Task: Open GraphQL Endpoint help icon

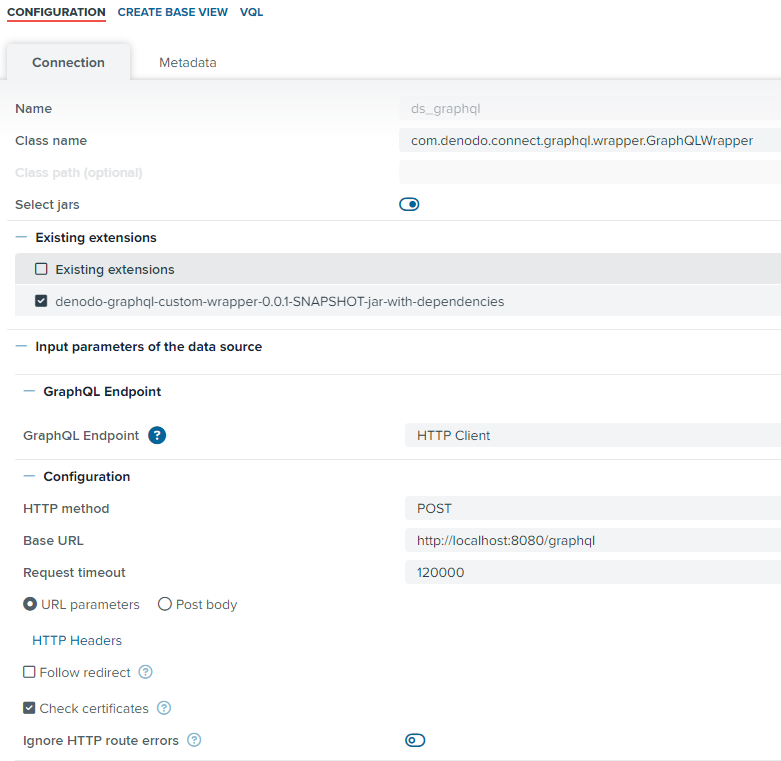Action: (x=157, y=435)
